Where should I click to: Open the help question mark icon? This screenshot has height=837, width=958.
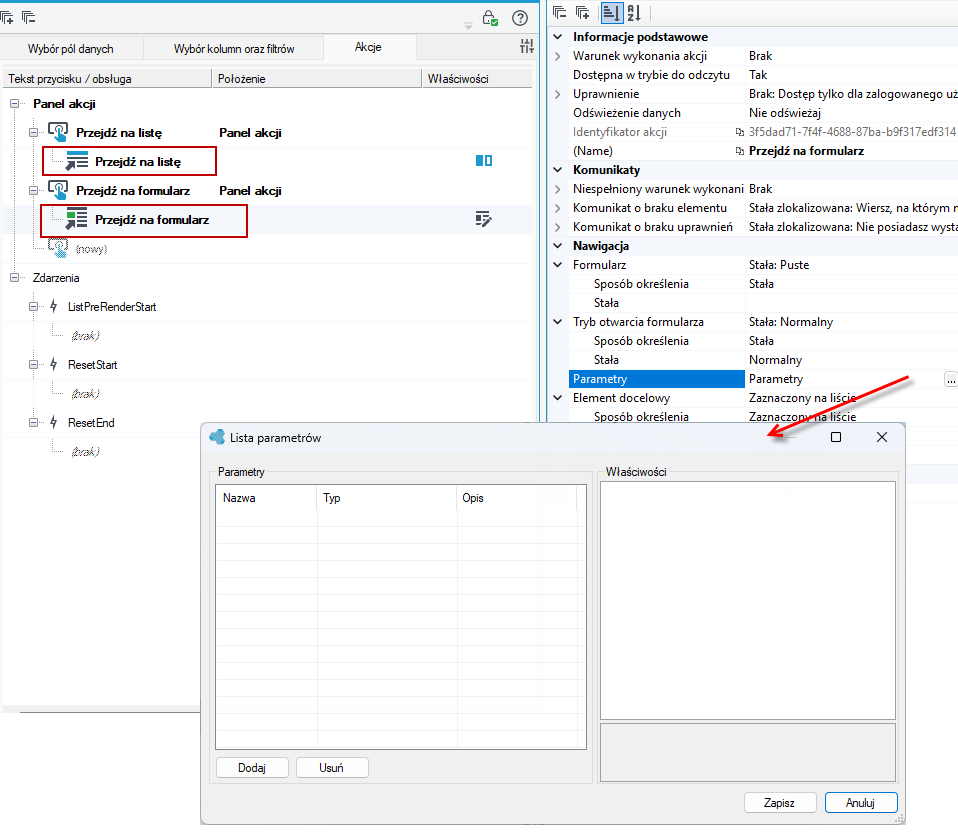520,18
